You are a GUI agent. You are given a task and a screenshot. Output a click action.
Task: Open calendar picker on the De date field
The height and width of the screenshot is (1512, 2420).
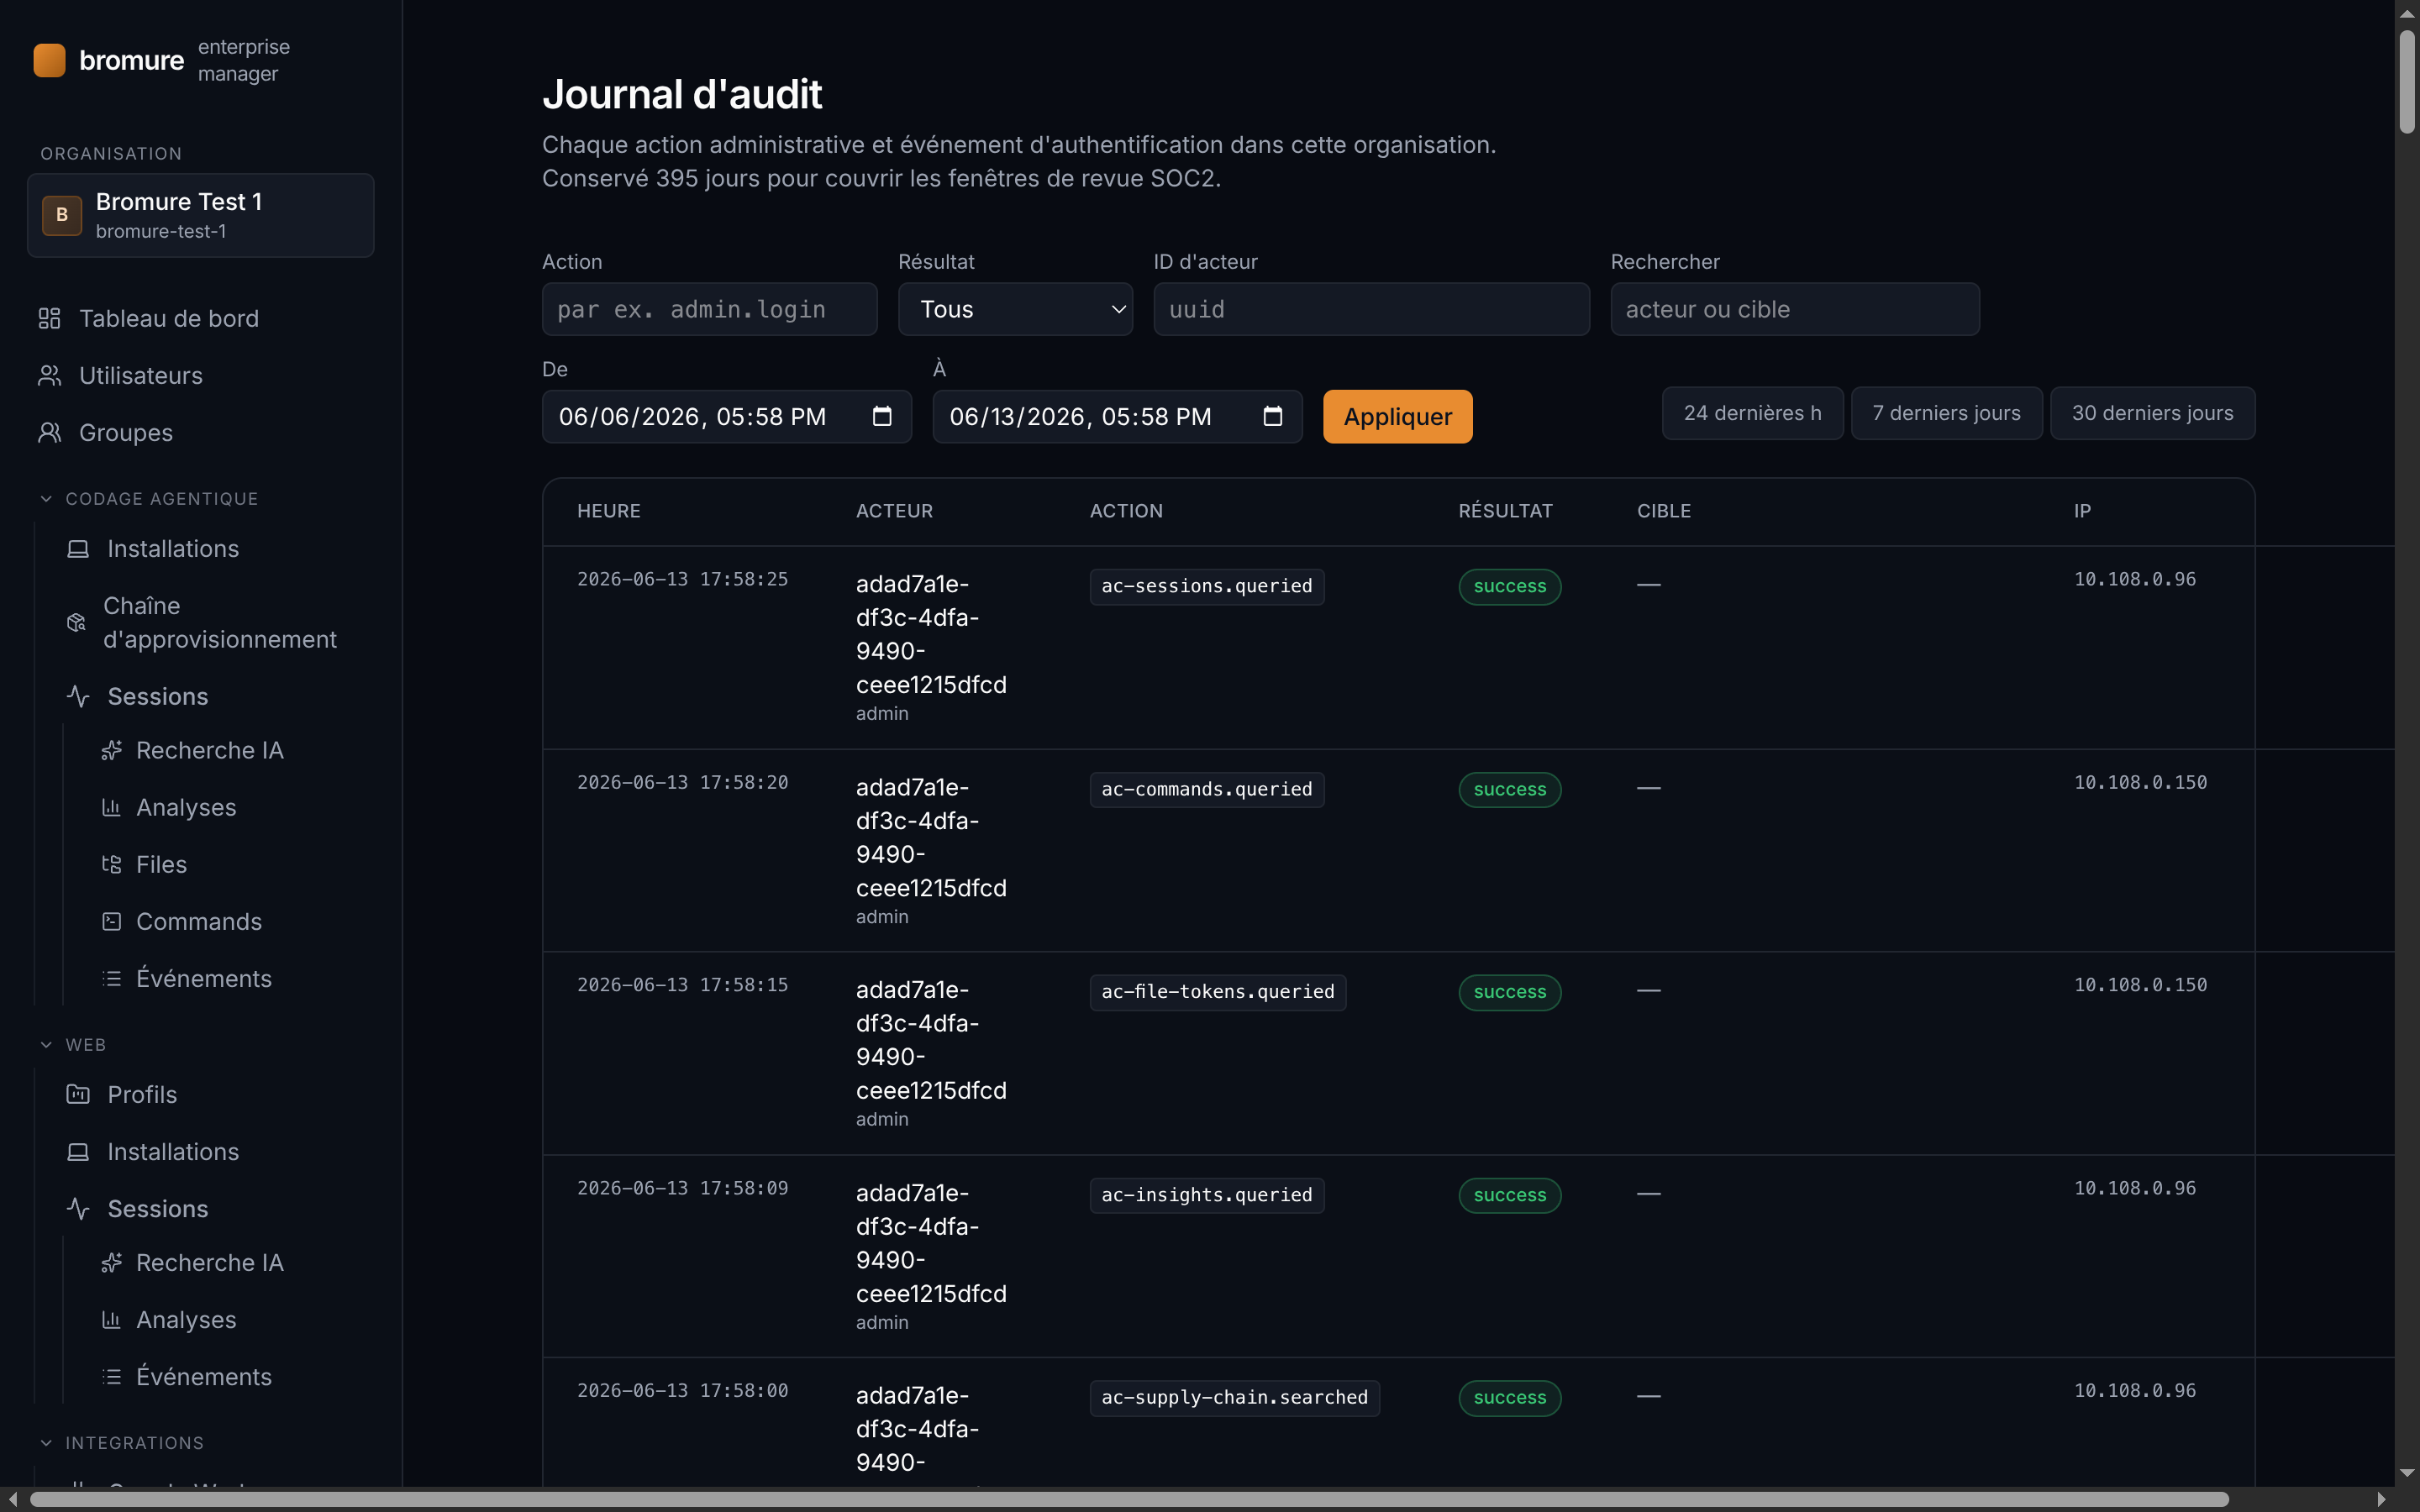(882, 416)
